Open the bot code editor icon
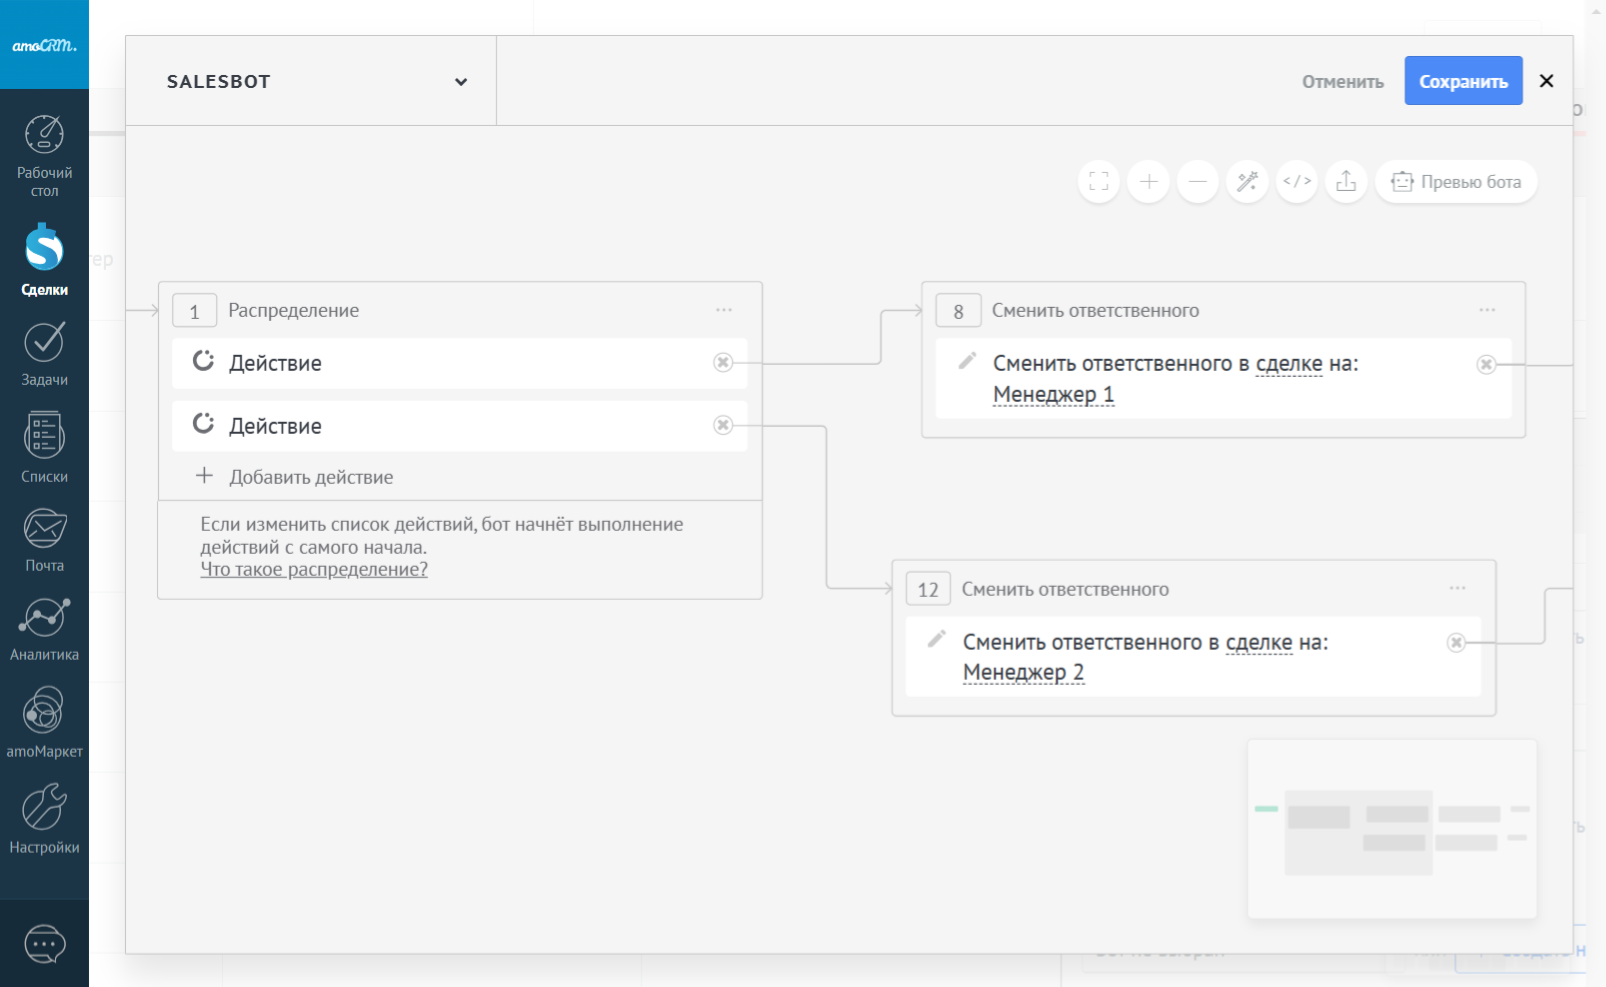 tap(1297, 182)
